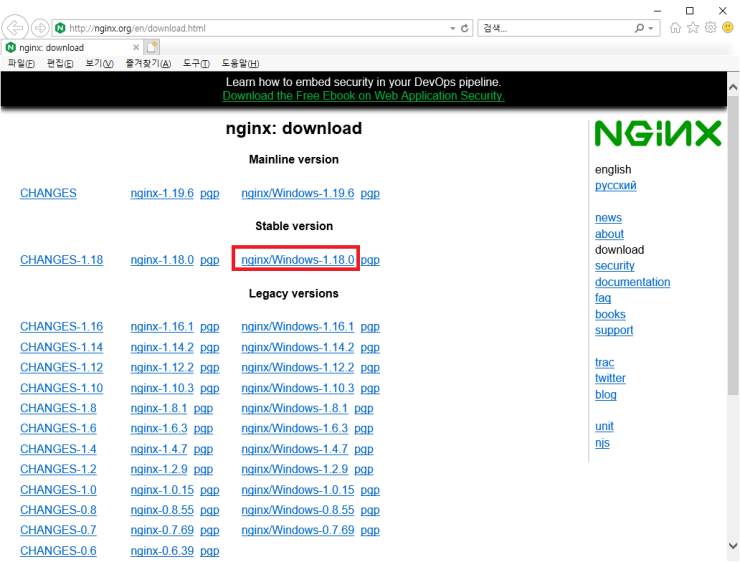
Task: Click the smiley feedback icon
Action: [727, 28]
